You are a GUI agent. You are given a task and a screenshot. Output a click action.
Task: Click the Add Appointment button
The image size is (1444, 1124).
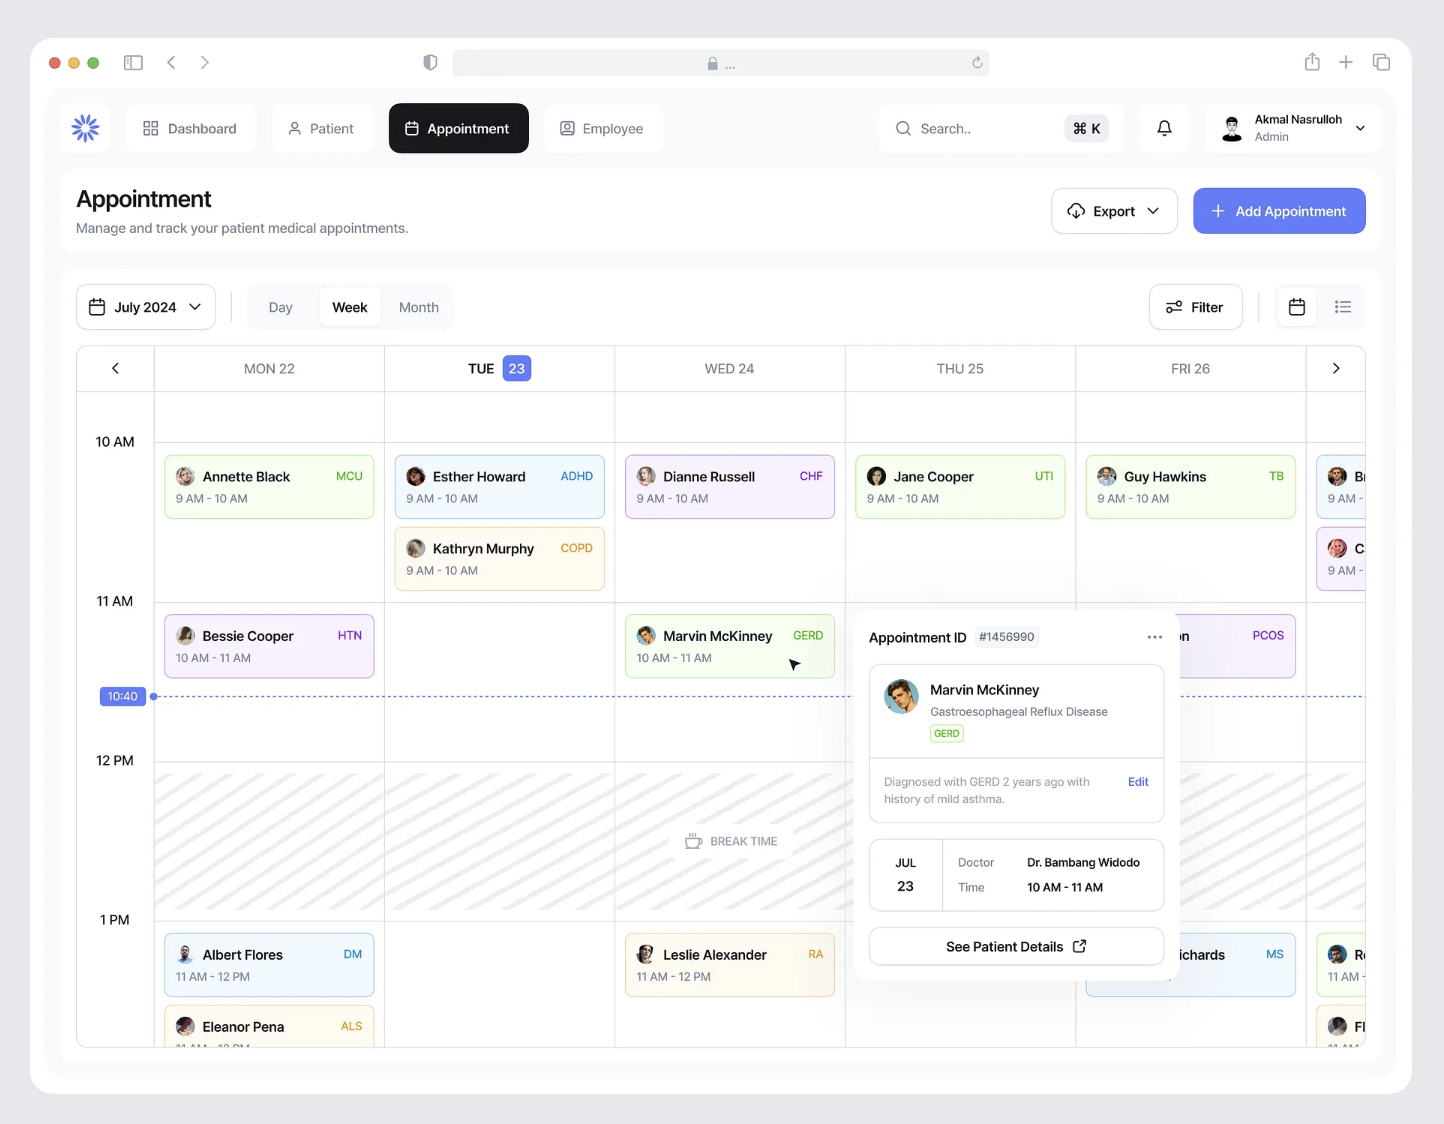1279,211
